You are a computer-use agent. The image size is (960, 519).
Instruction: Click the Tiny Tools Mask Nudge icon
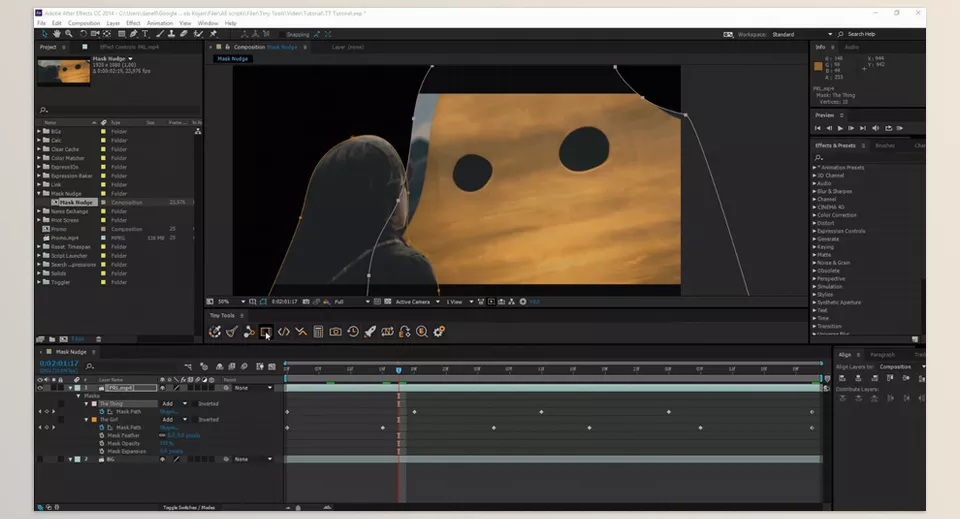(x=266, y=332)
